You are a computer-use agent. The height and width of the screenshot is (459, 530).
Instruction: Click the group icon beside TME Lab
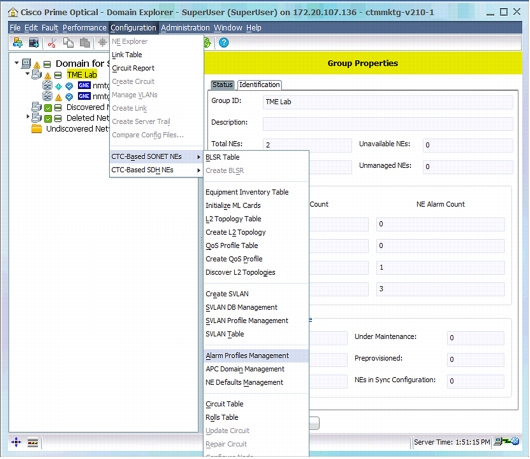tap(37, 74)
